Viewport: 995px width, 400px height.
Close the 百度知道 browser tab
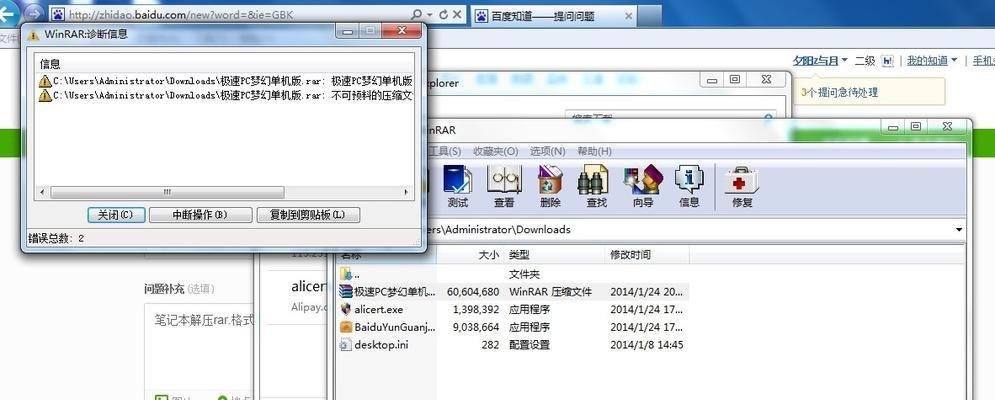[628, 16]
